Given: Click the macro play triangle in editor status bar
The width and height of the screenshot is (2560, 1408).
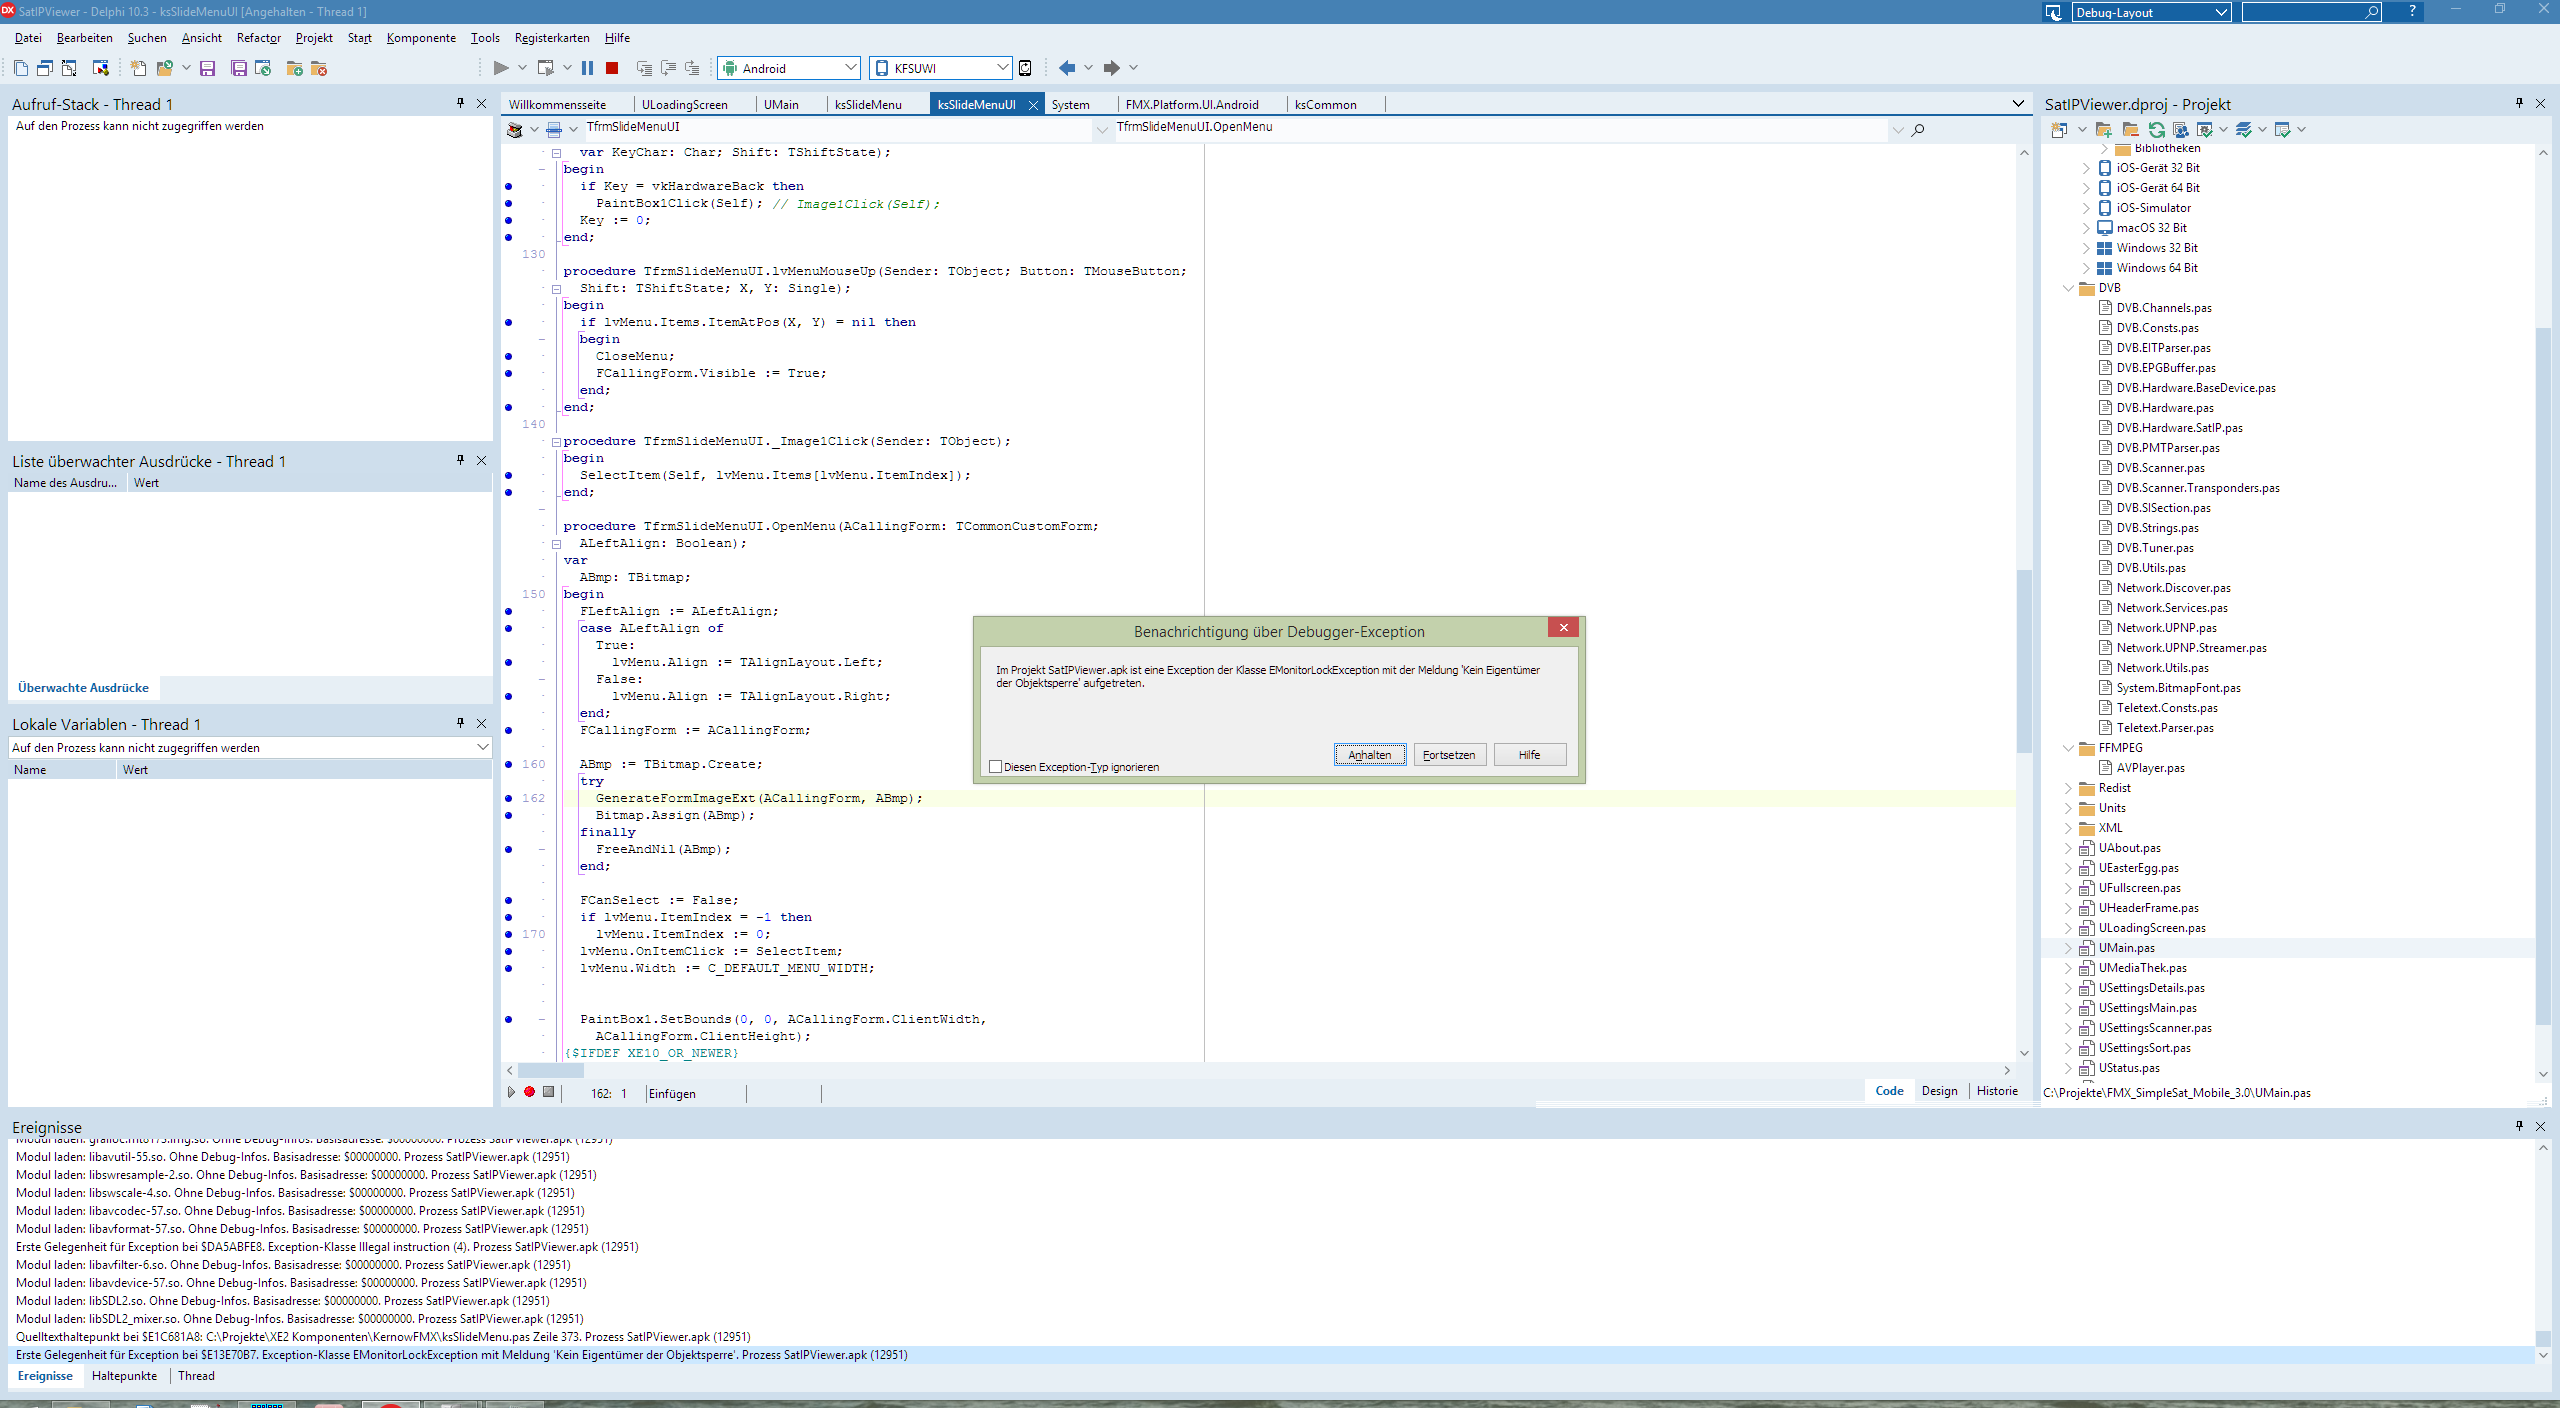Looking at the screenshot, I should click(x=511, y=1092).
